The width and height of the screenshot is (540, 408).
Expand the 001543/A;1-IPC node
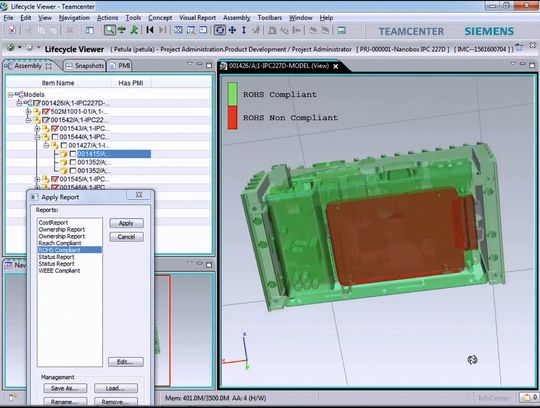(38, 128)
